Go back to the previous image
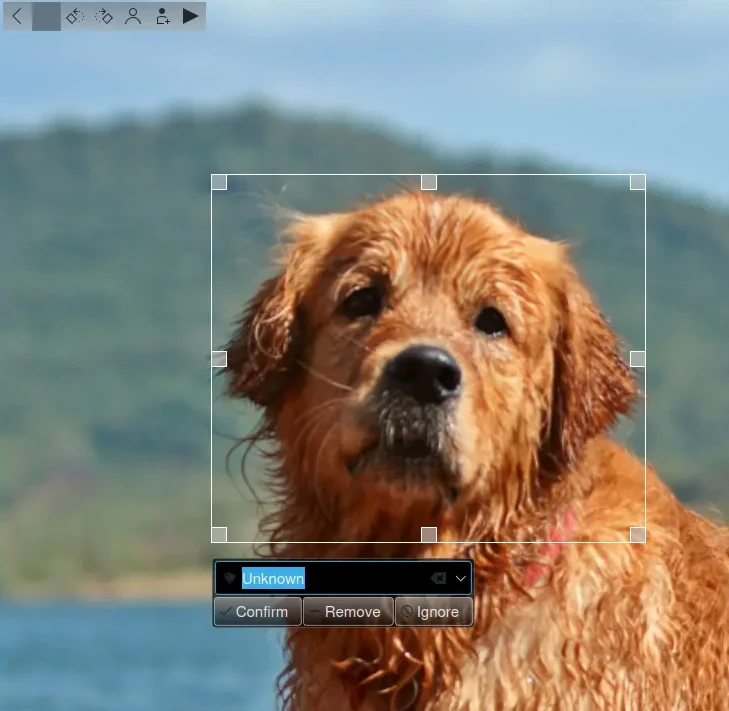729x711 pixels. [x=17, y=16]
